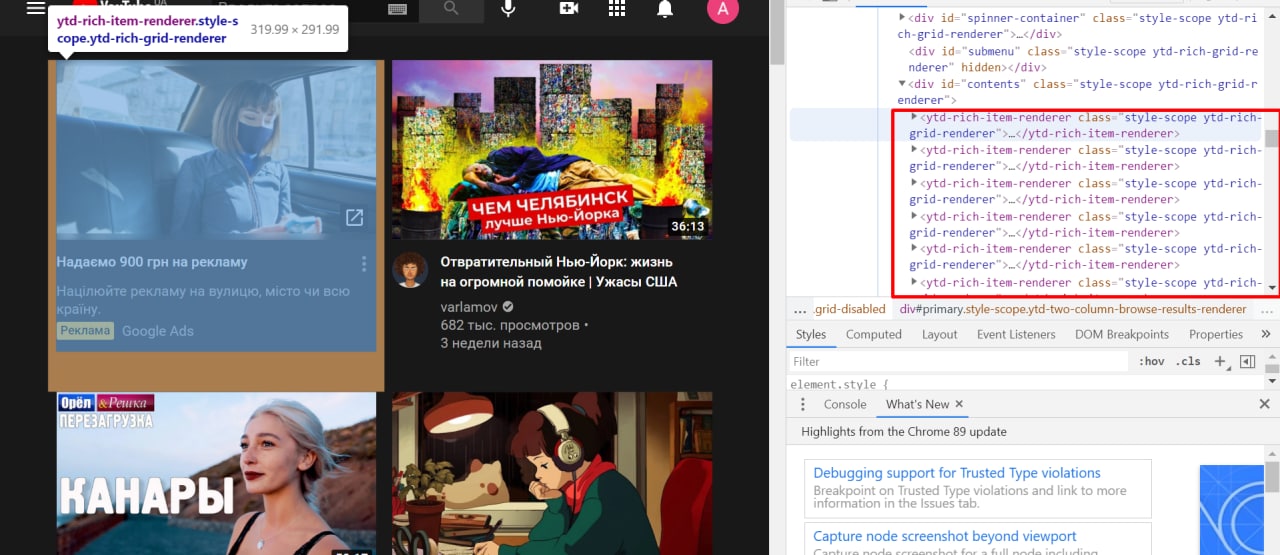Add a new style rule with the plus icon
The height and width of the screenshot is (555, 1280).
pos(1220,361)
